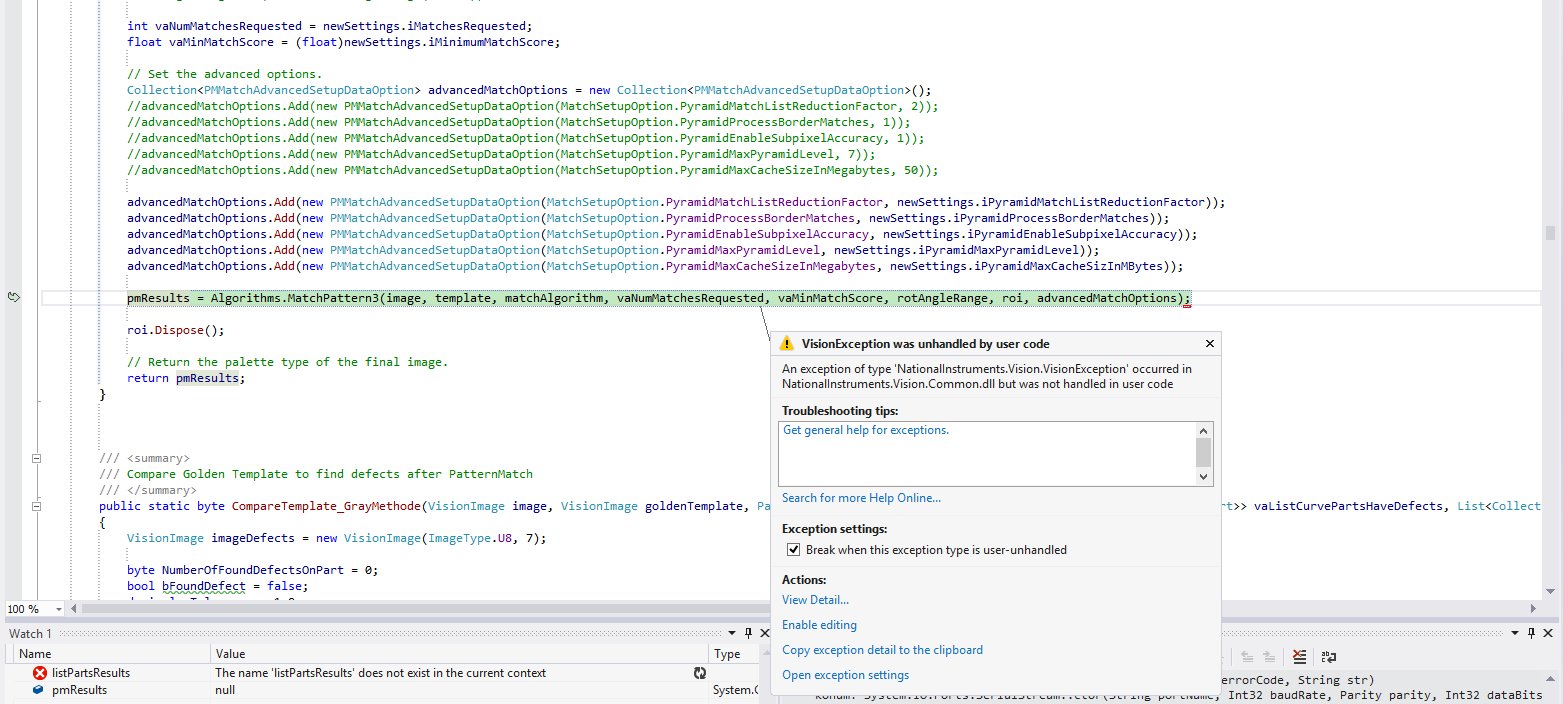Refresh the listPartsResults watch value
Viewport: 1563px width, 704px height.
tap(700, 673)
